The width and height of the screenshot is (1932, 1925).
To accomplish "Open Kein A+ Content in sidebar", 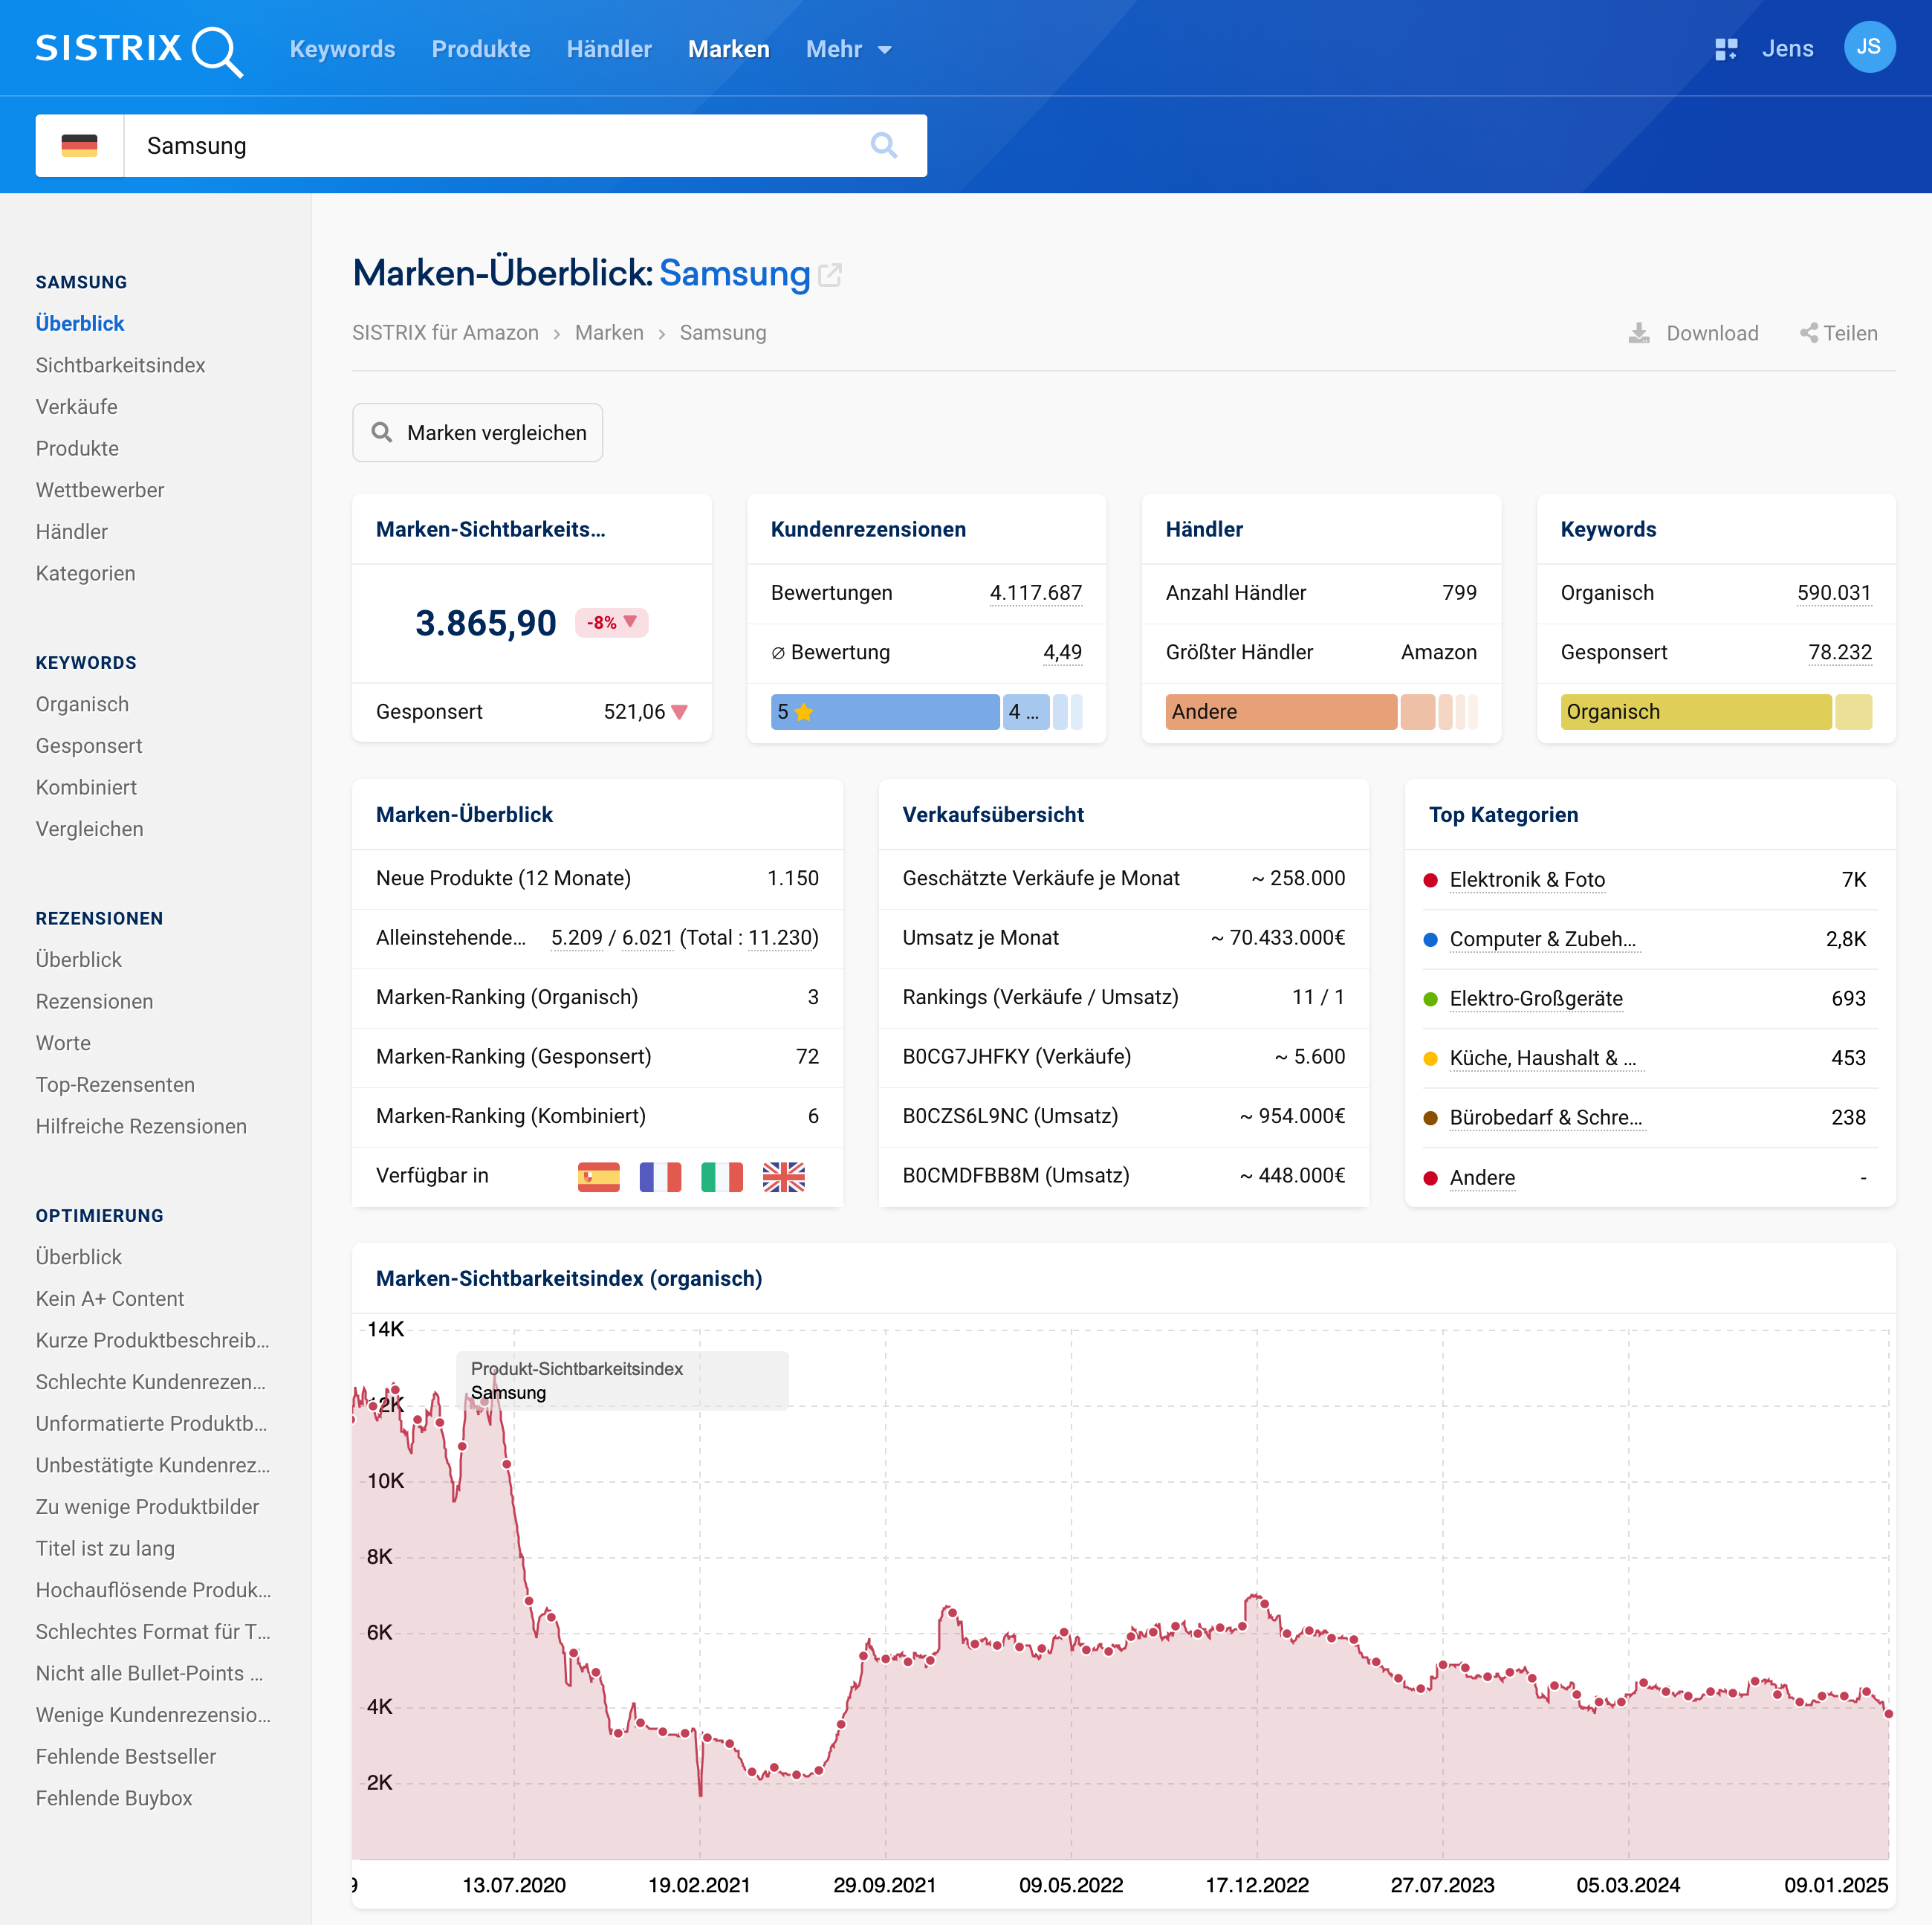I will [110, 1298].
